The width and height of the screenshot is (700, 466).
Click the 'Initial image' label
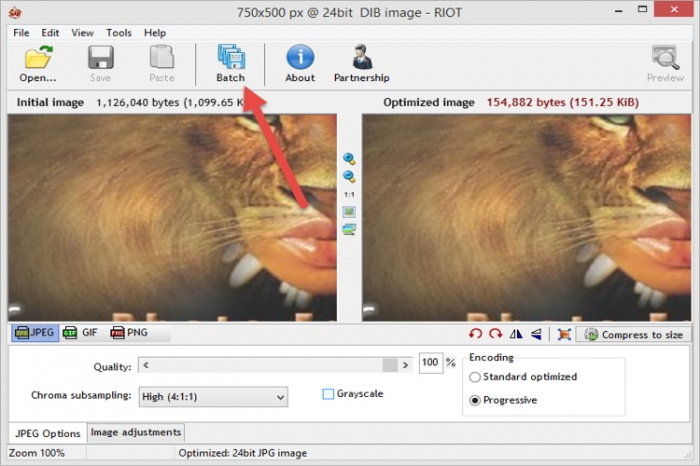click(x=50, y=102)
